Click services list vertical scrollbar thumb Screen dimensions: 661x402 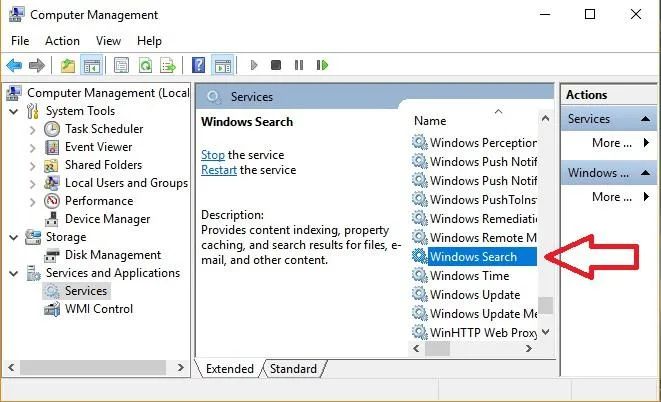545,306
